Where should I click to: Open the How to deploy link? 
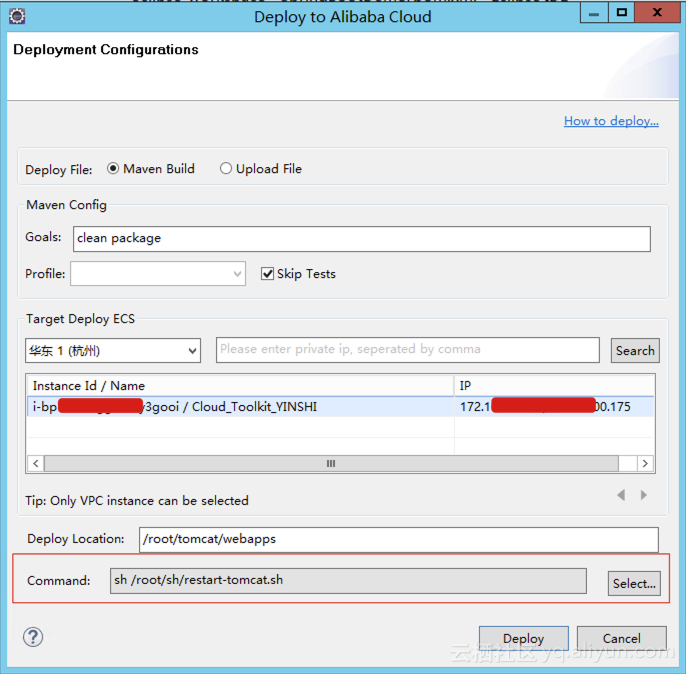(611, 121)
